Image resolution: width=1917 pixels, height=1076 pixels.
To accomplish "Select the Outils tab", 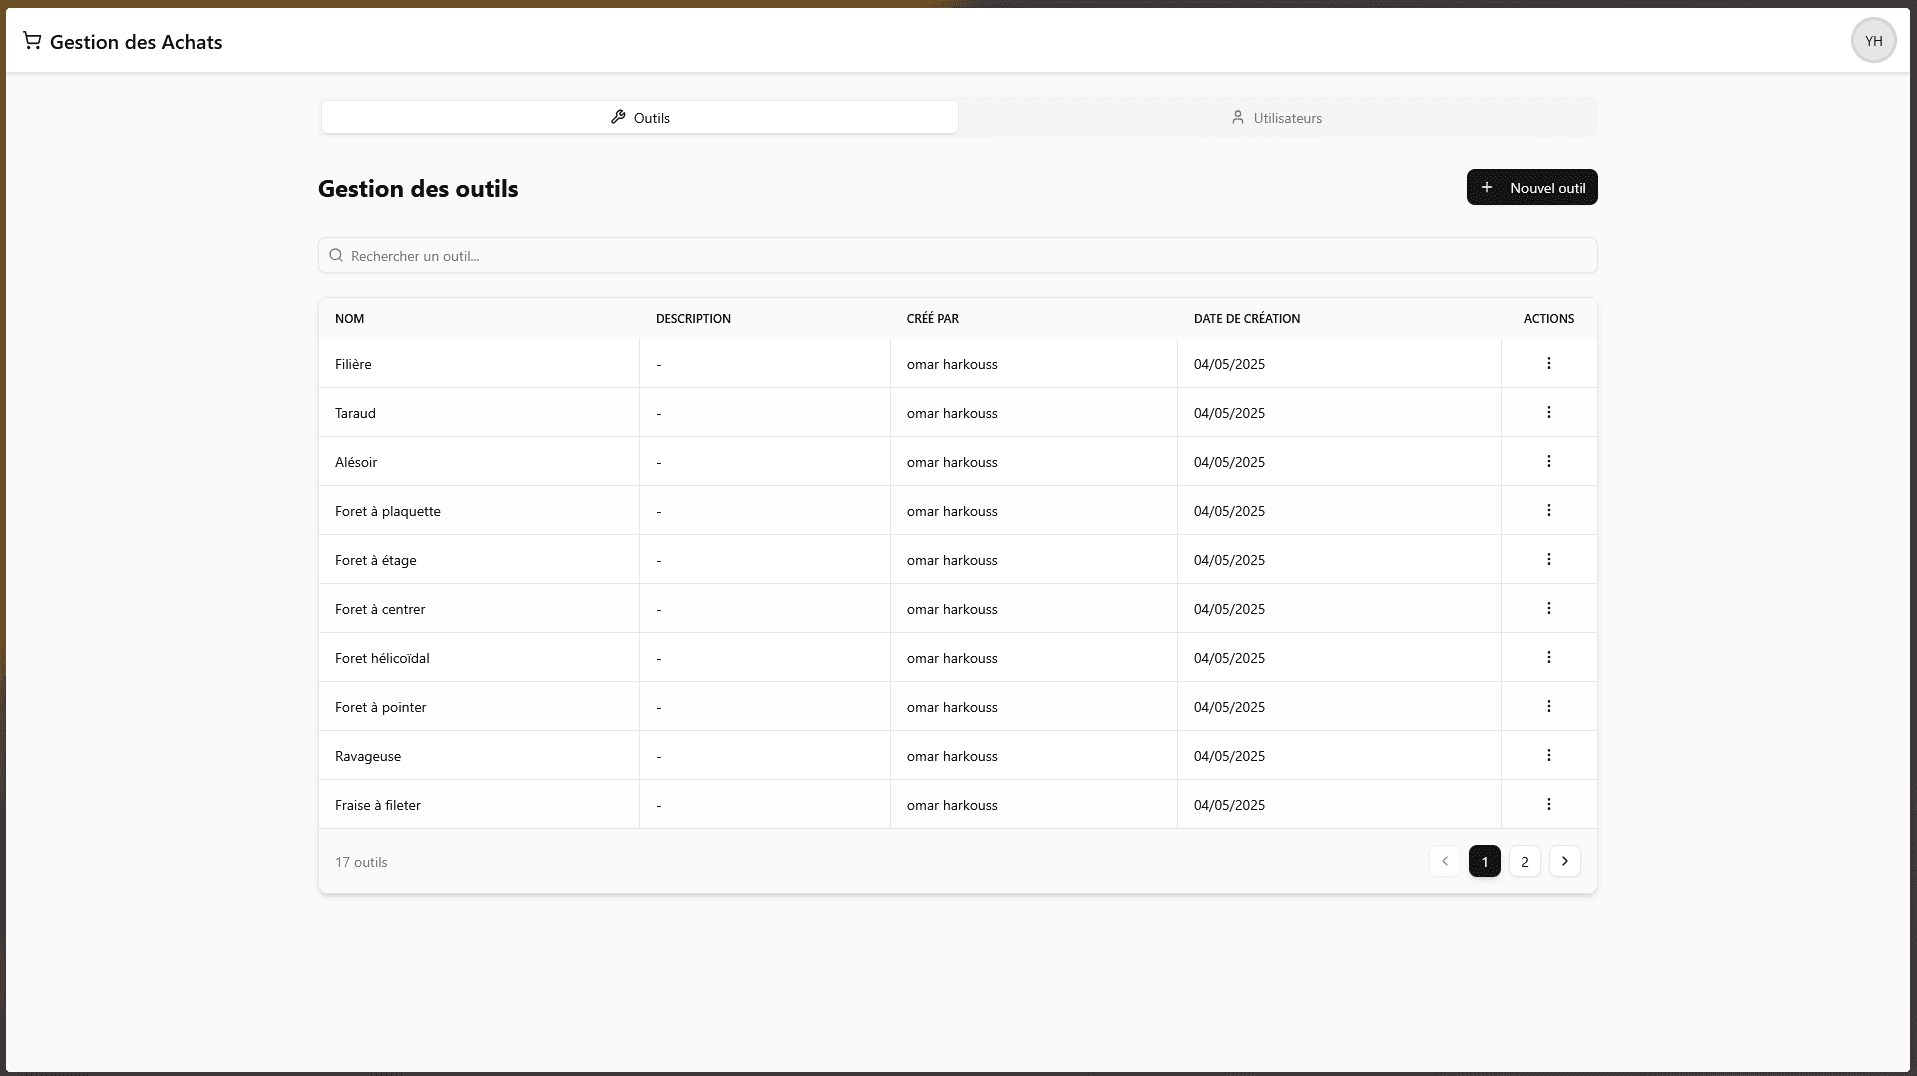I will click(640, 118).
